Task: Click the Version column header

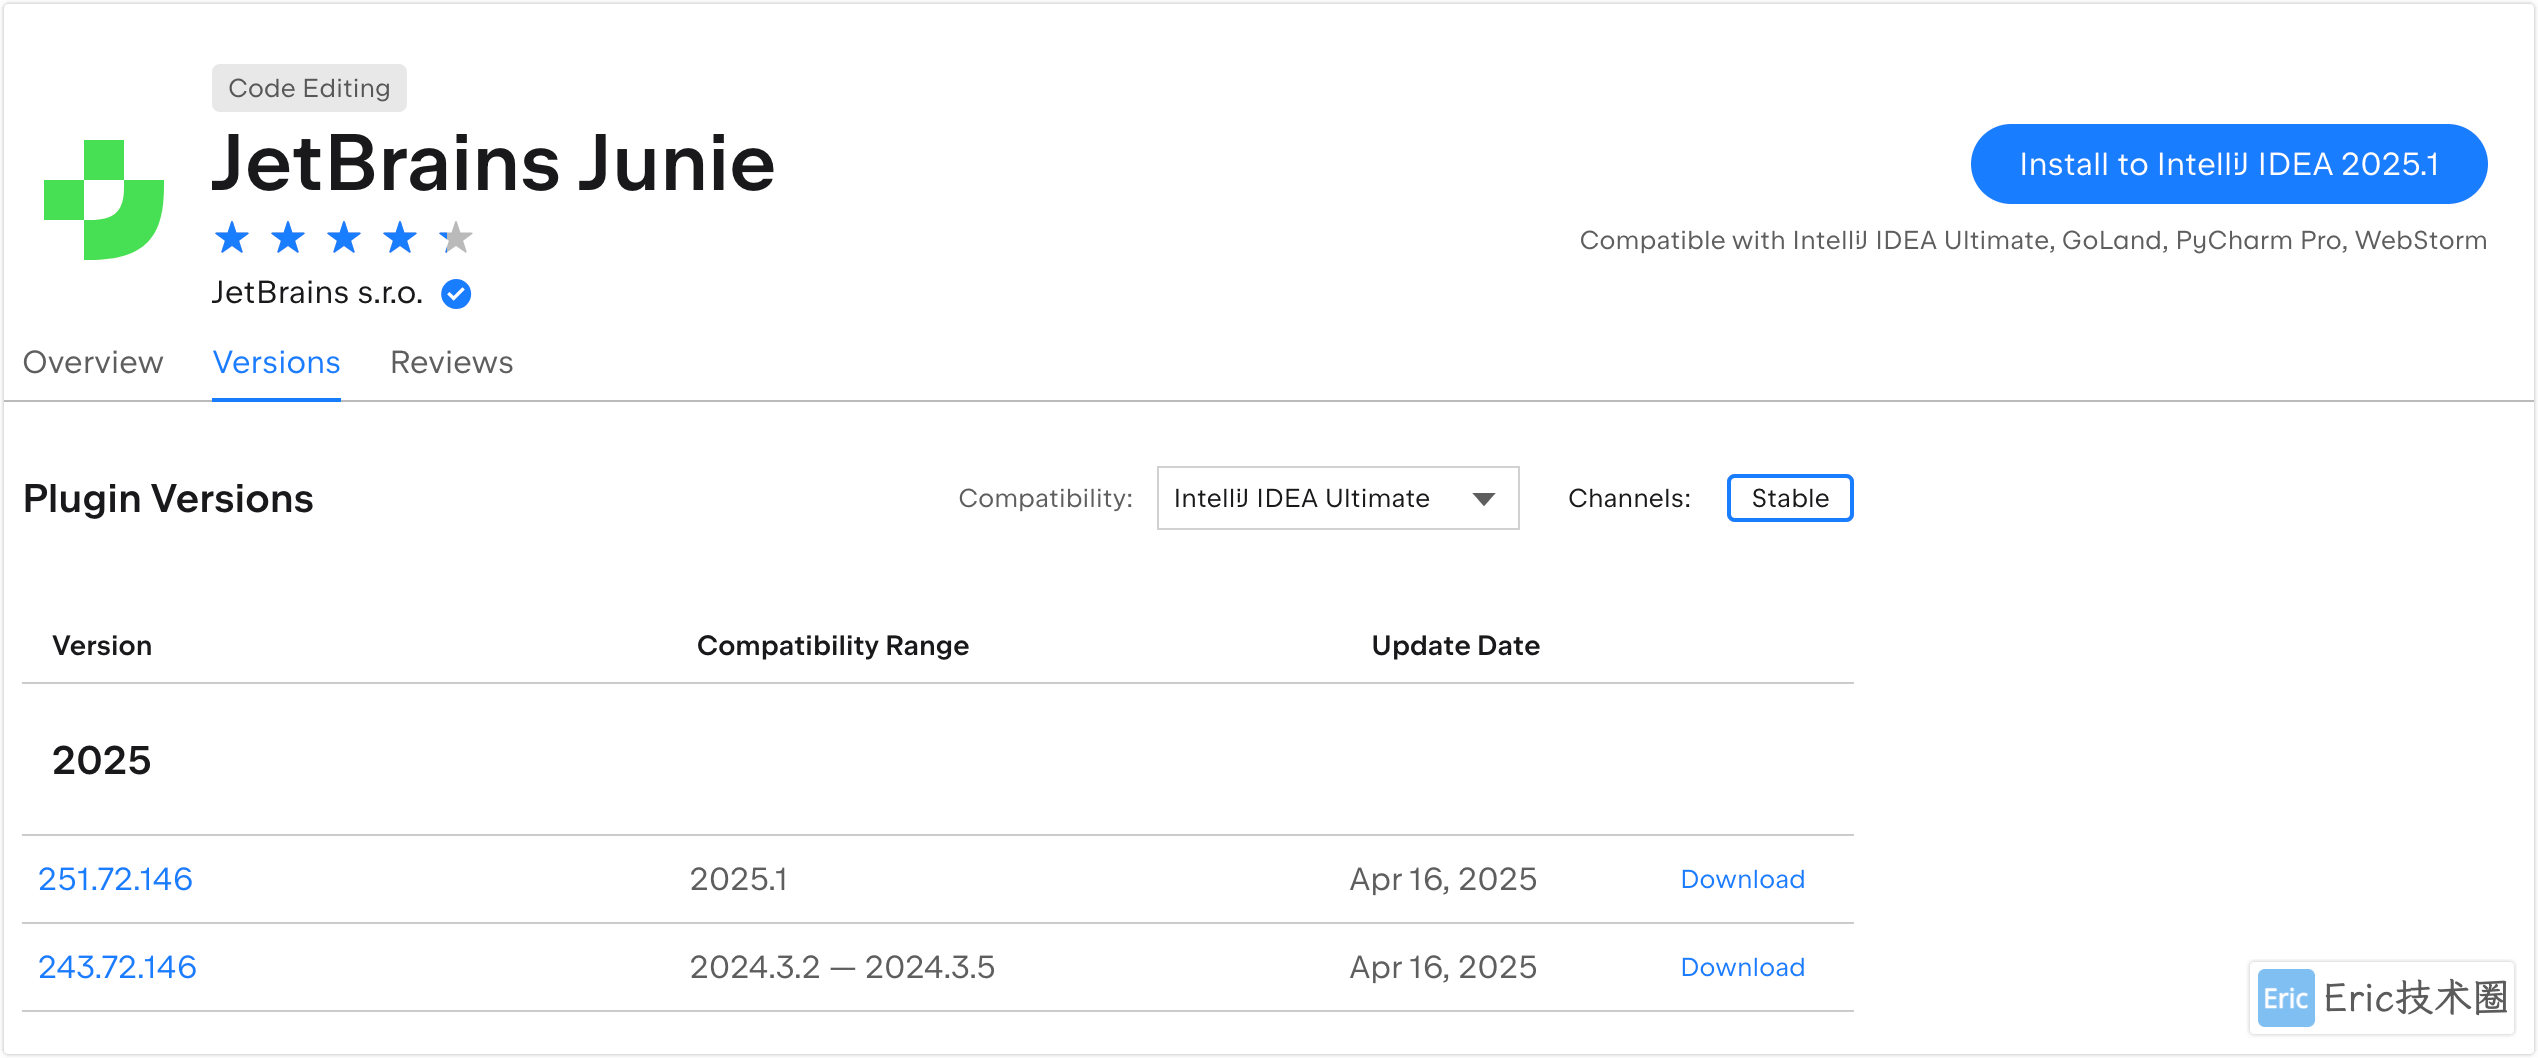Action: click(102, 646)
